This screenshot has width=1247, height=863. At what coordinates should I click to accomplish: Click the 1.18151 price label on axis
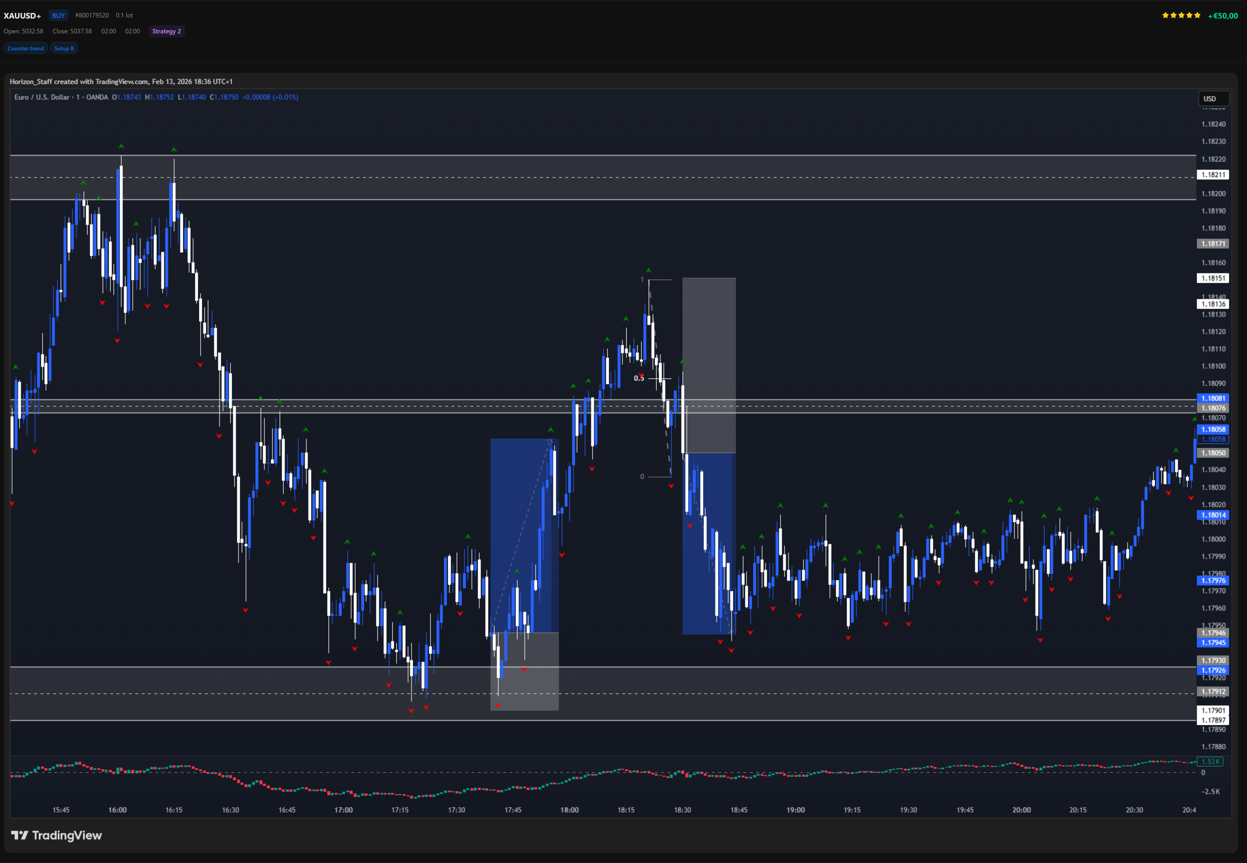1212,278
